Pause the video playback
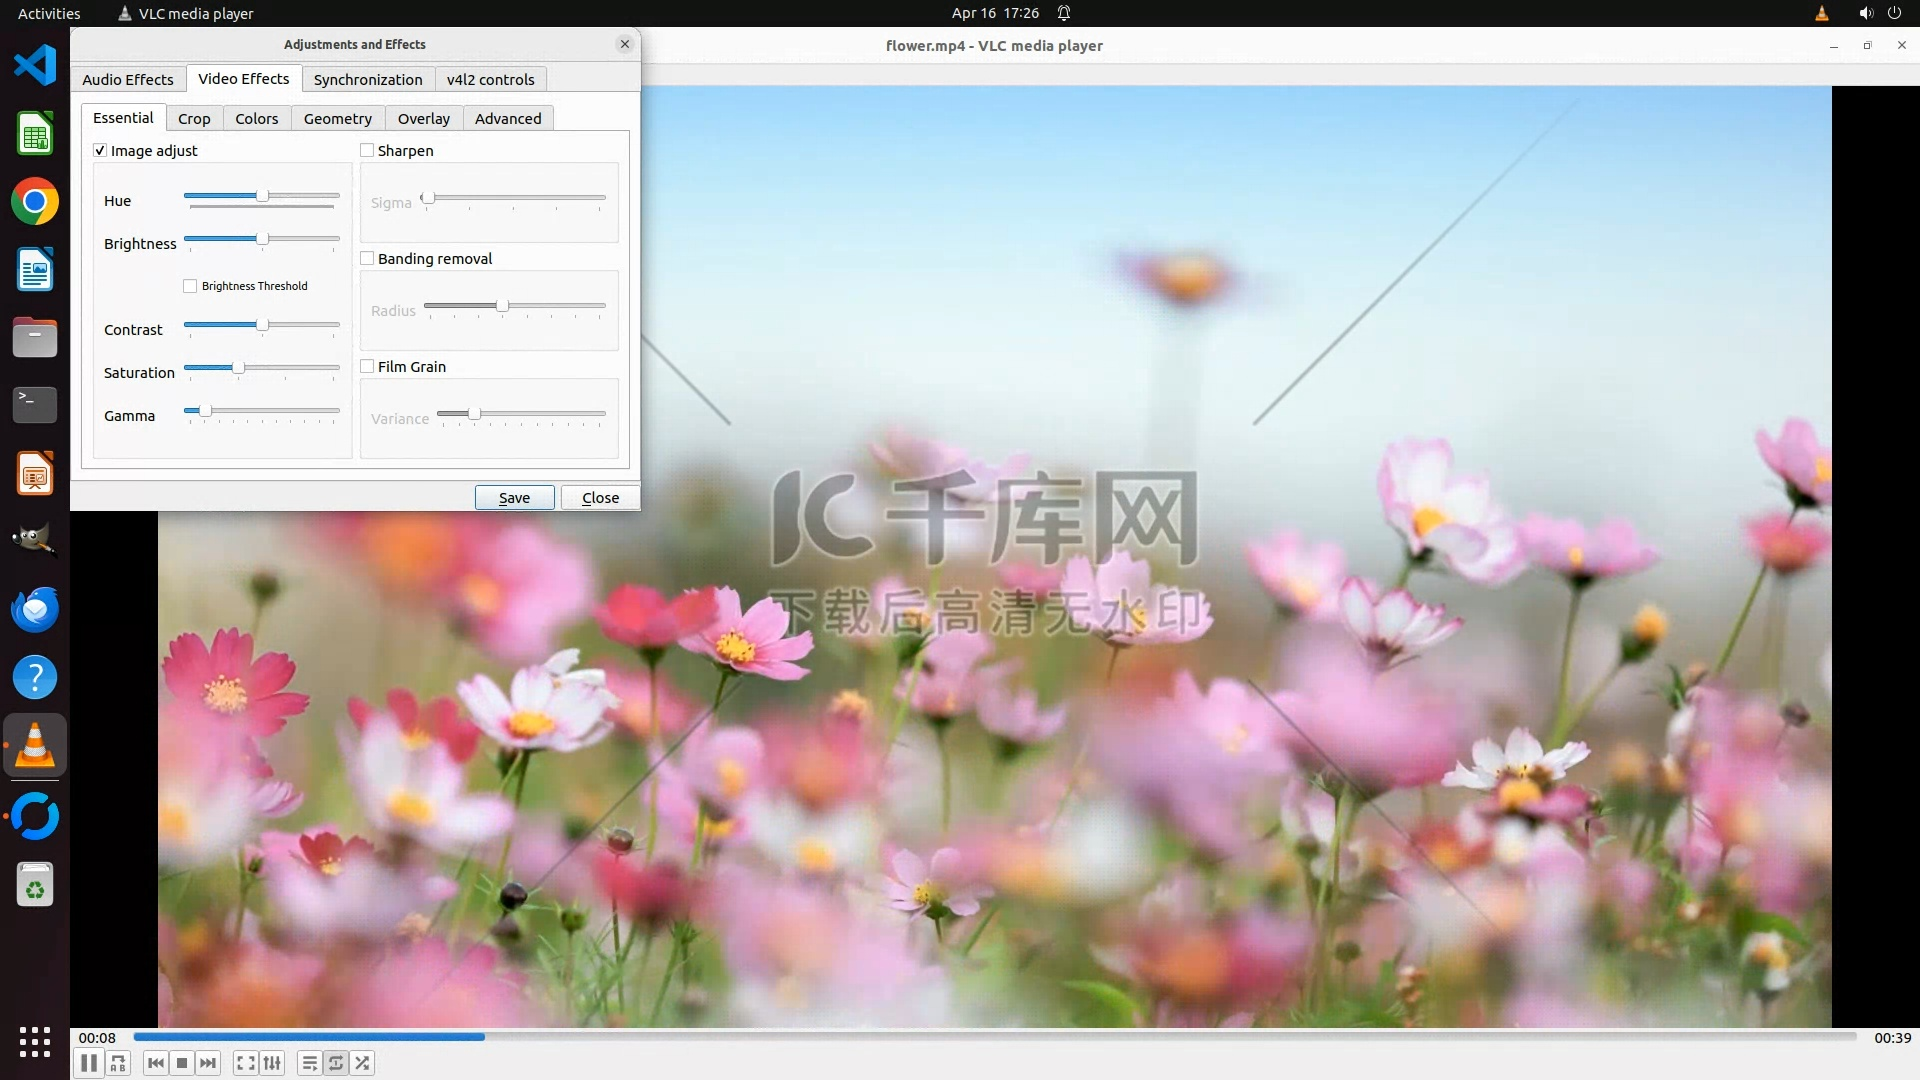Screen dimensions: 1920x1080 89,1063
